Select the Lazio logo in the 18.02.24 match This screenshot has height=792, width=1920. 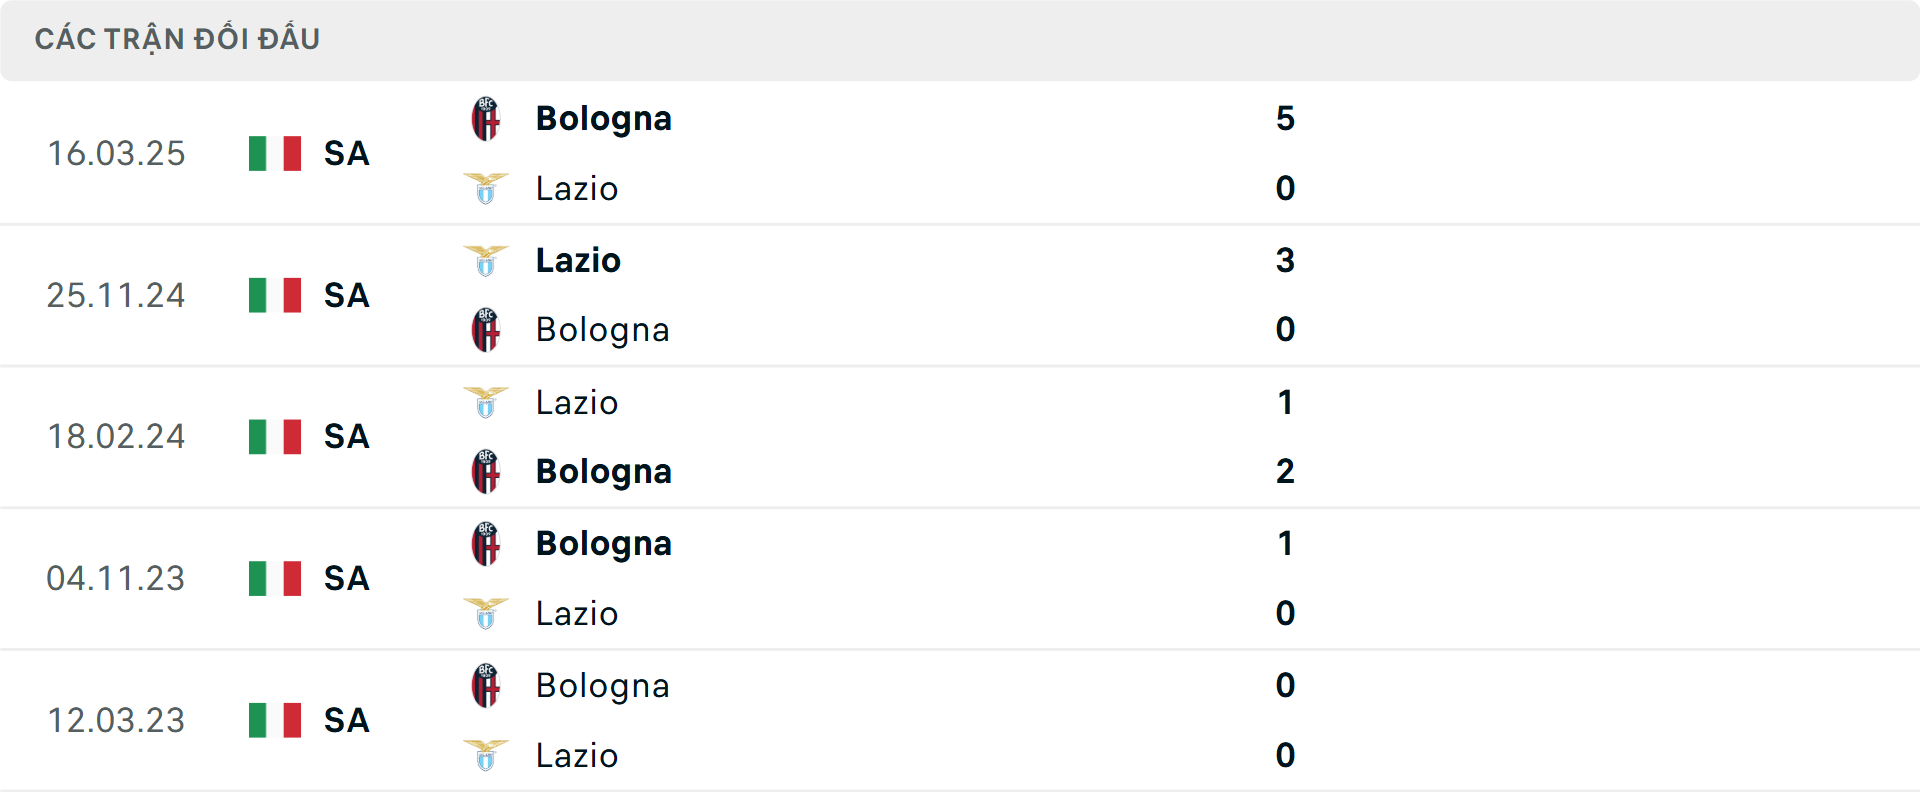tap(486, 402)
